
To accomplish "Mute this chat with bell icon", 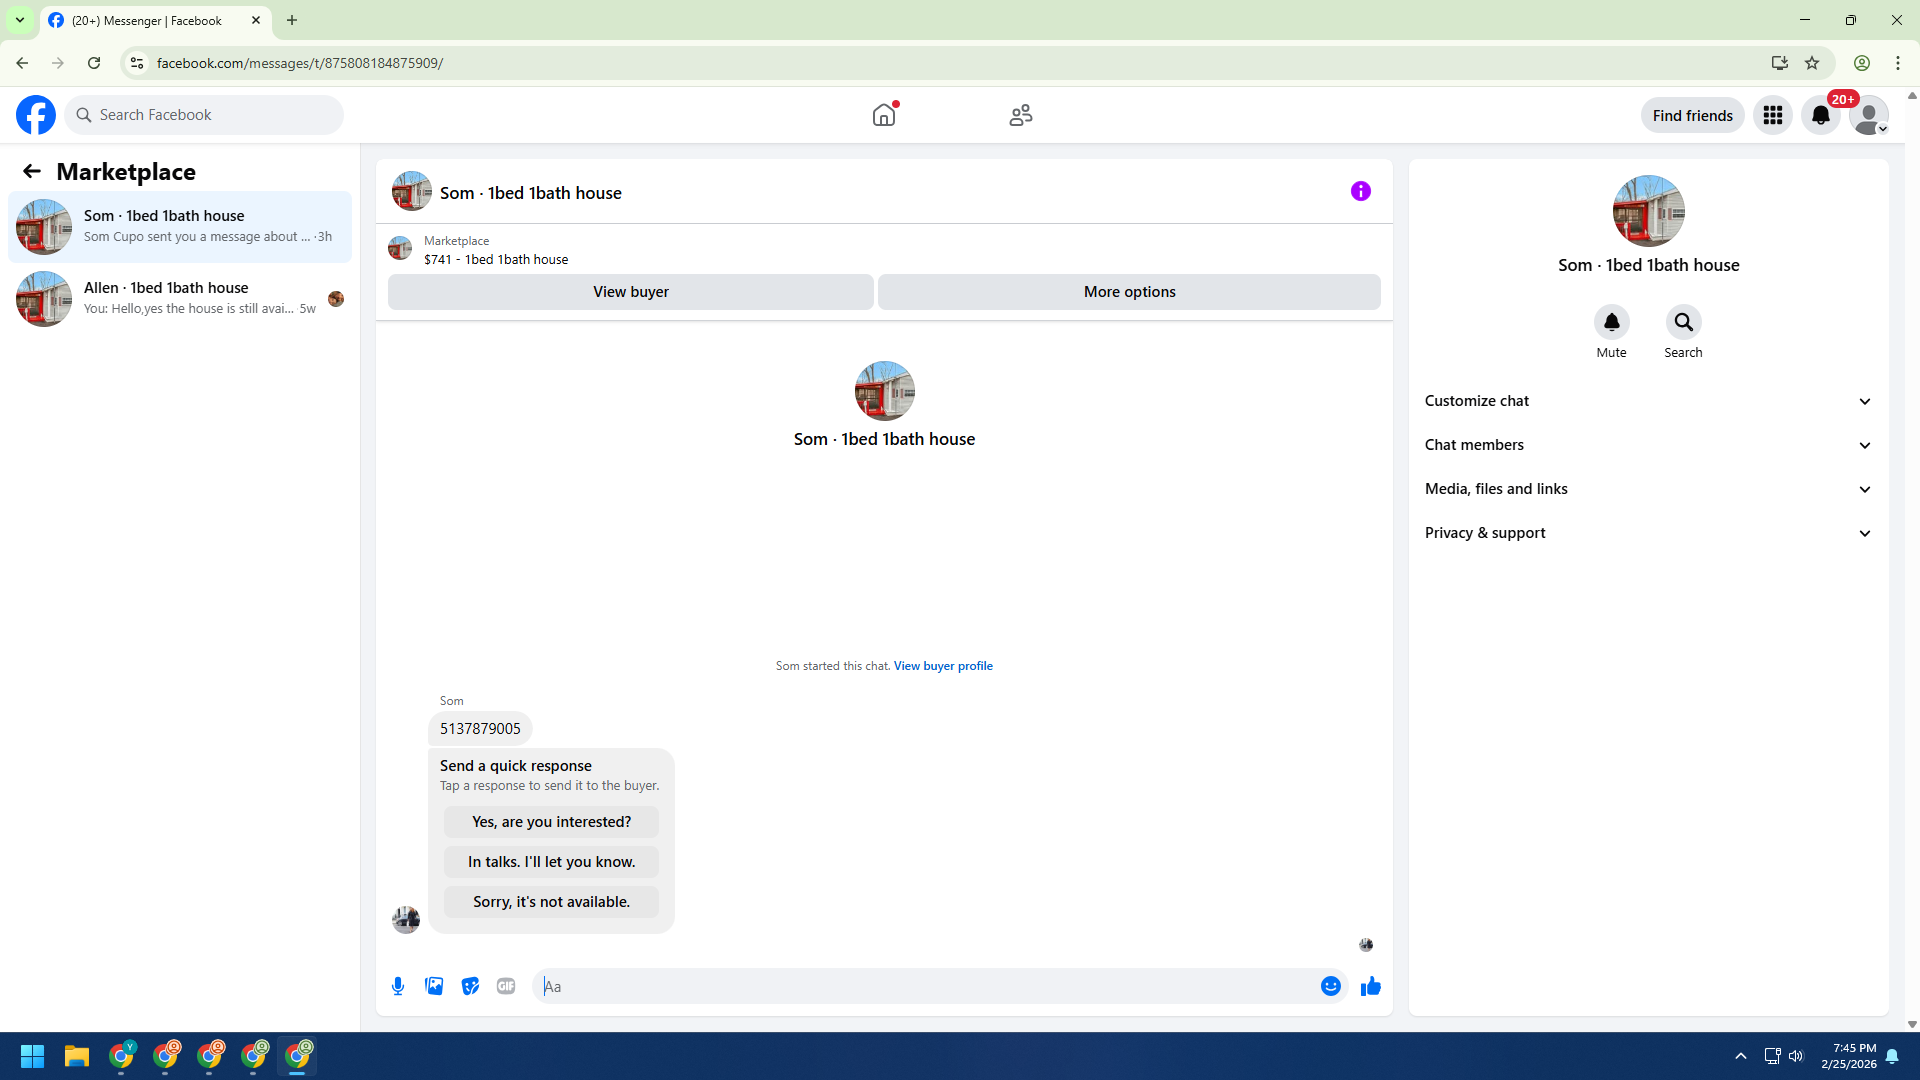I will pos(1611,322).
